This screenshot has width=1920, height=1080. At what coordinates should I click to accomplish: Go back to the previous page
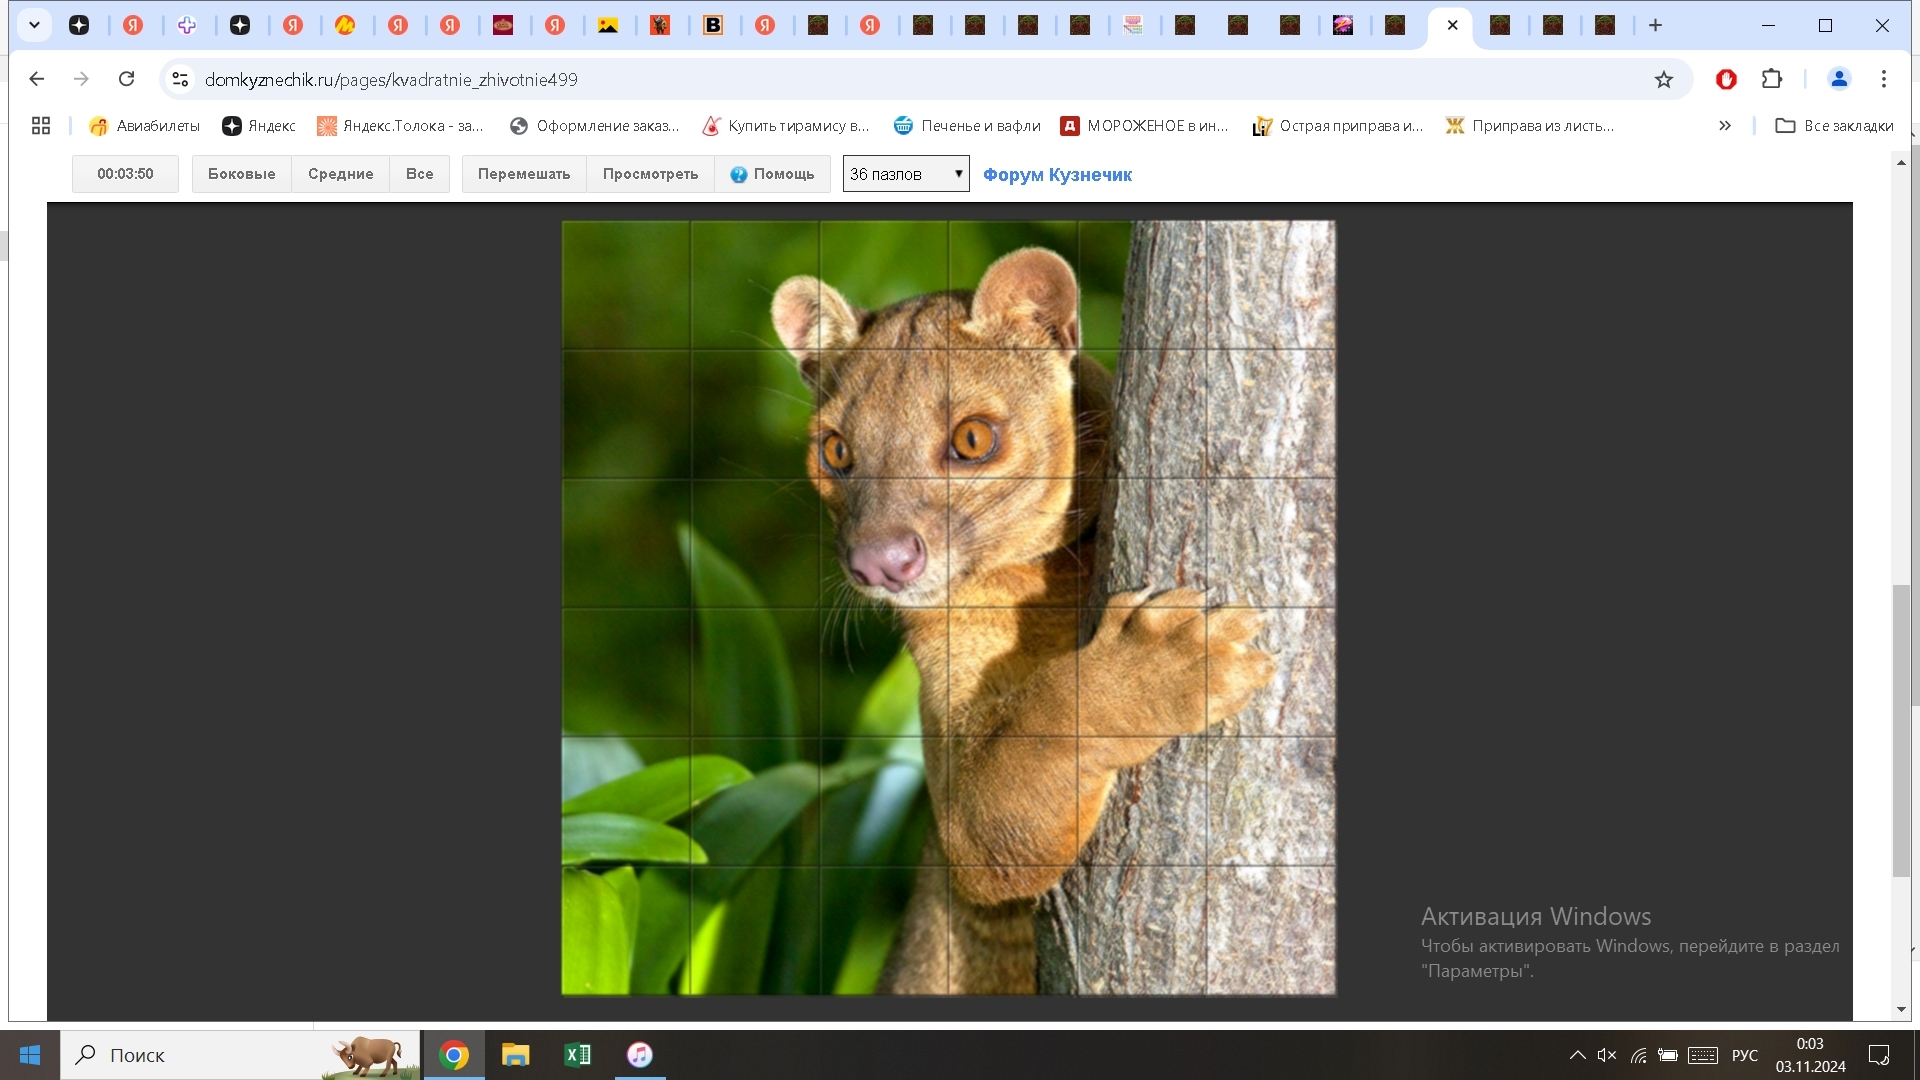click(37, 79)
